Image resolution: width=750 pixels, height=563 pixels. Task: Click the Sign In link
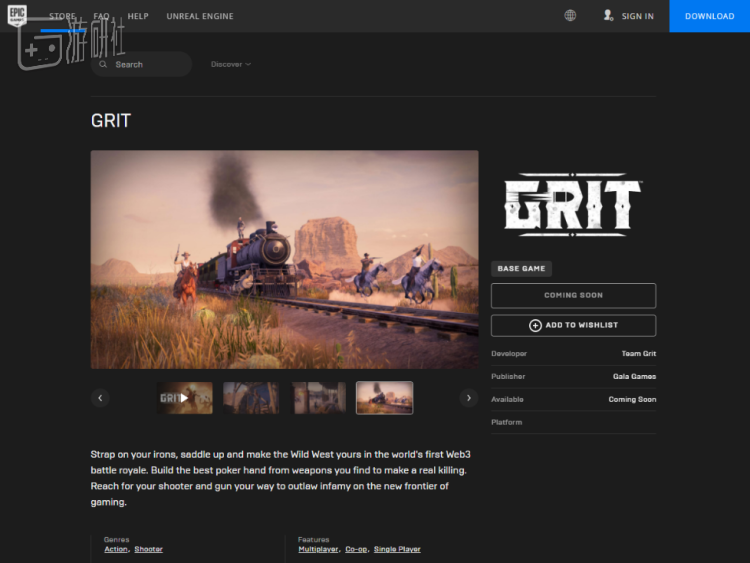[x=638, y=16]
